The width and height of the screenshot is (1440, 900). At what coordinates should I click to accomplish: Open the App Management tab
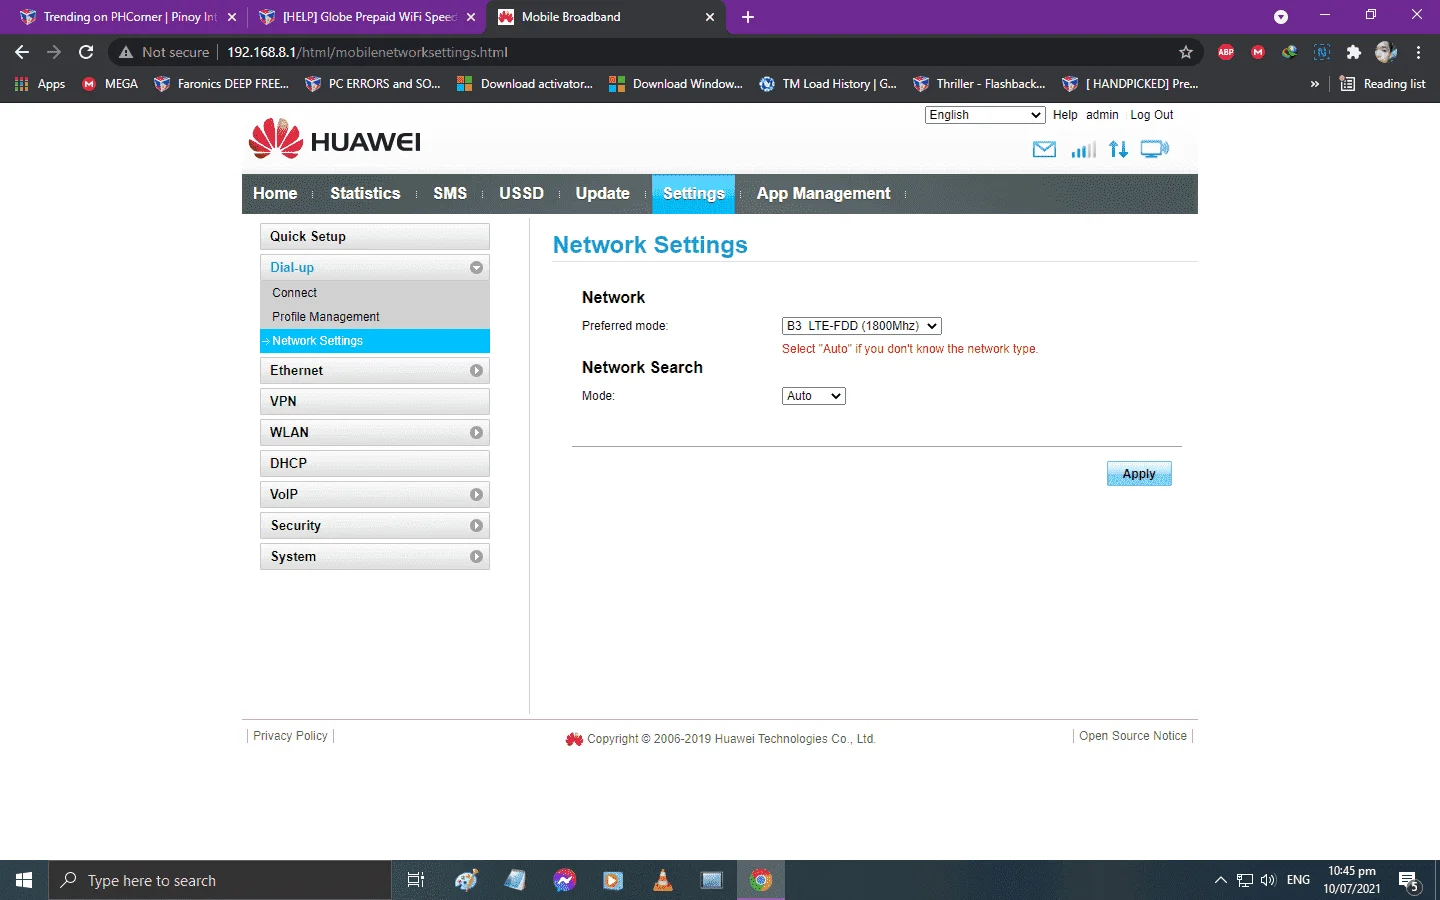(x=823, y=194)
